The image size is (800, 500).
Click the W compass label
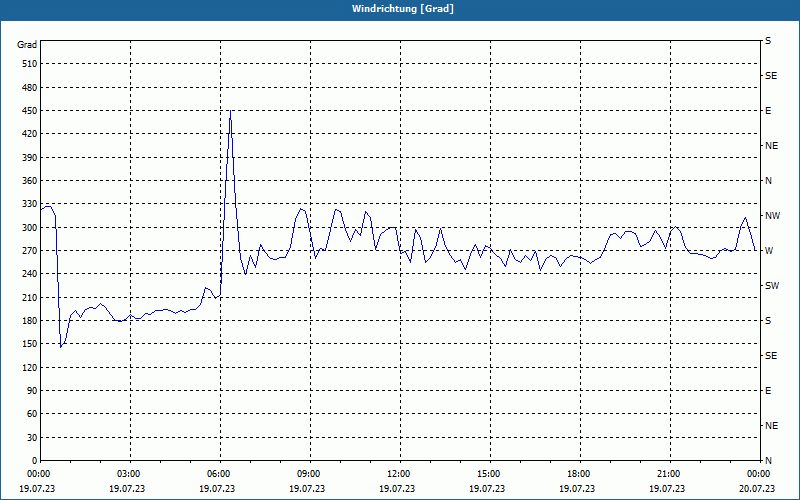click(769, 251)
